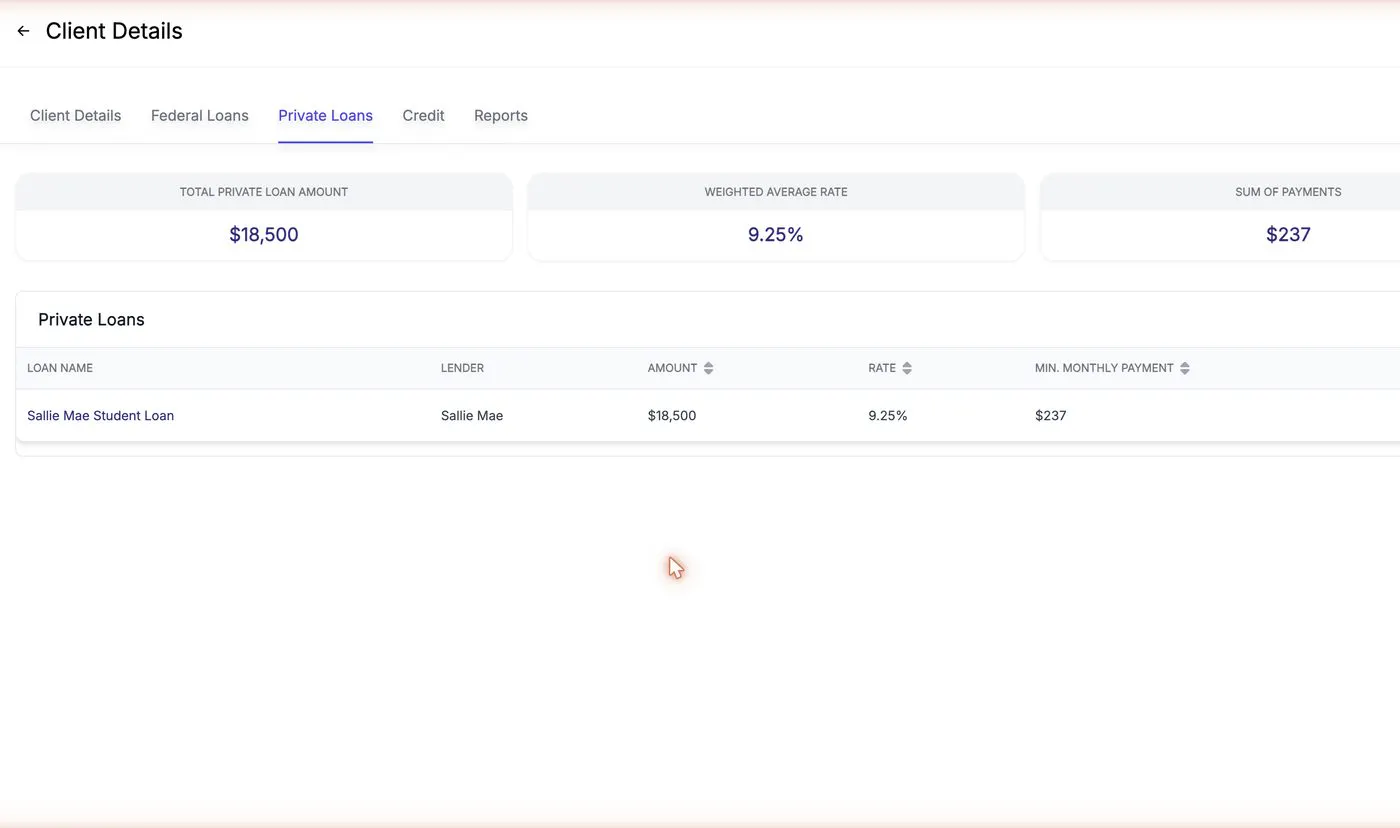Sort by Min. Monthly Payment arrows
The height and width of the screenshot is (828, 1400).
click(1184, 368)
